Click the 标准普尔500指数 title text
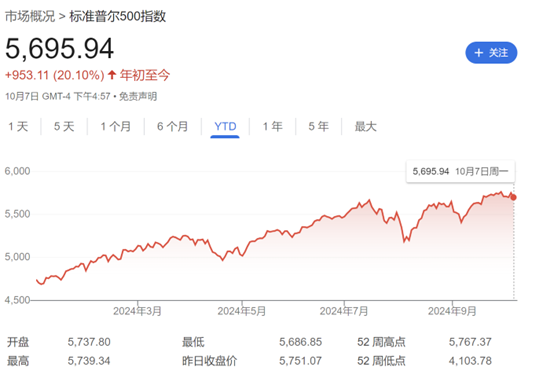Image resolution: width=554 pixels, height=374 pixels. 118,16
